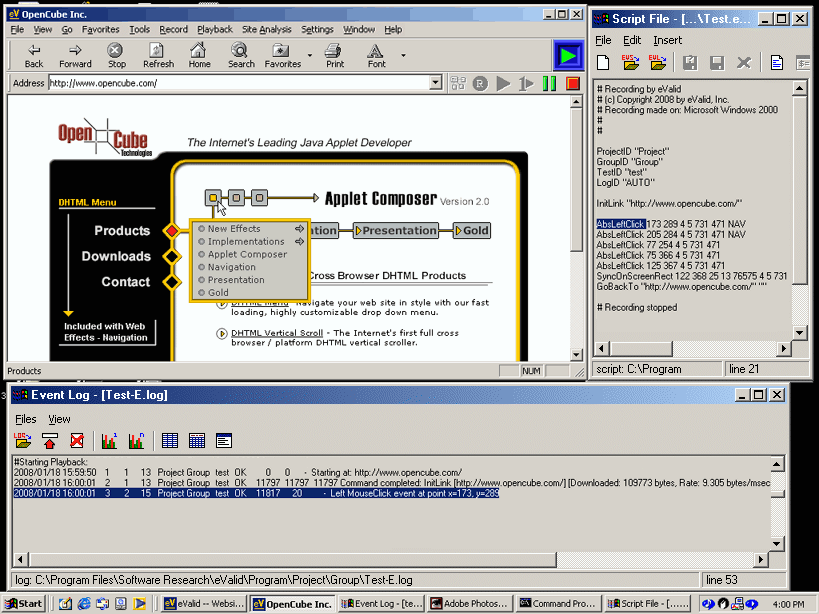Screen dimensions: 819x614
Task: Expand the Font toolbar dropdown arrow
Action: tap(403, 55)
